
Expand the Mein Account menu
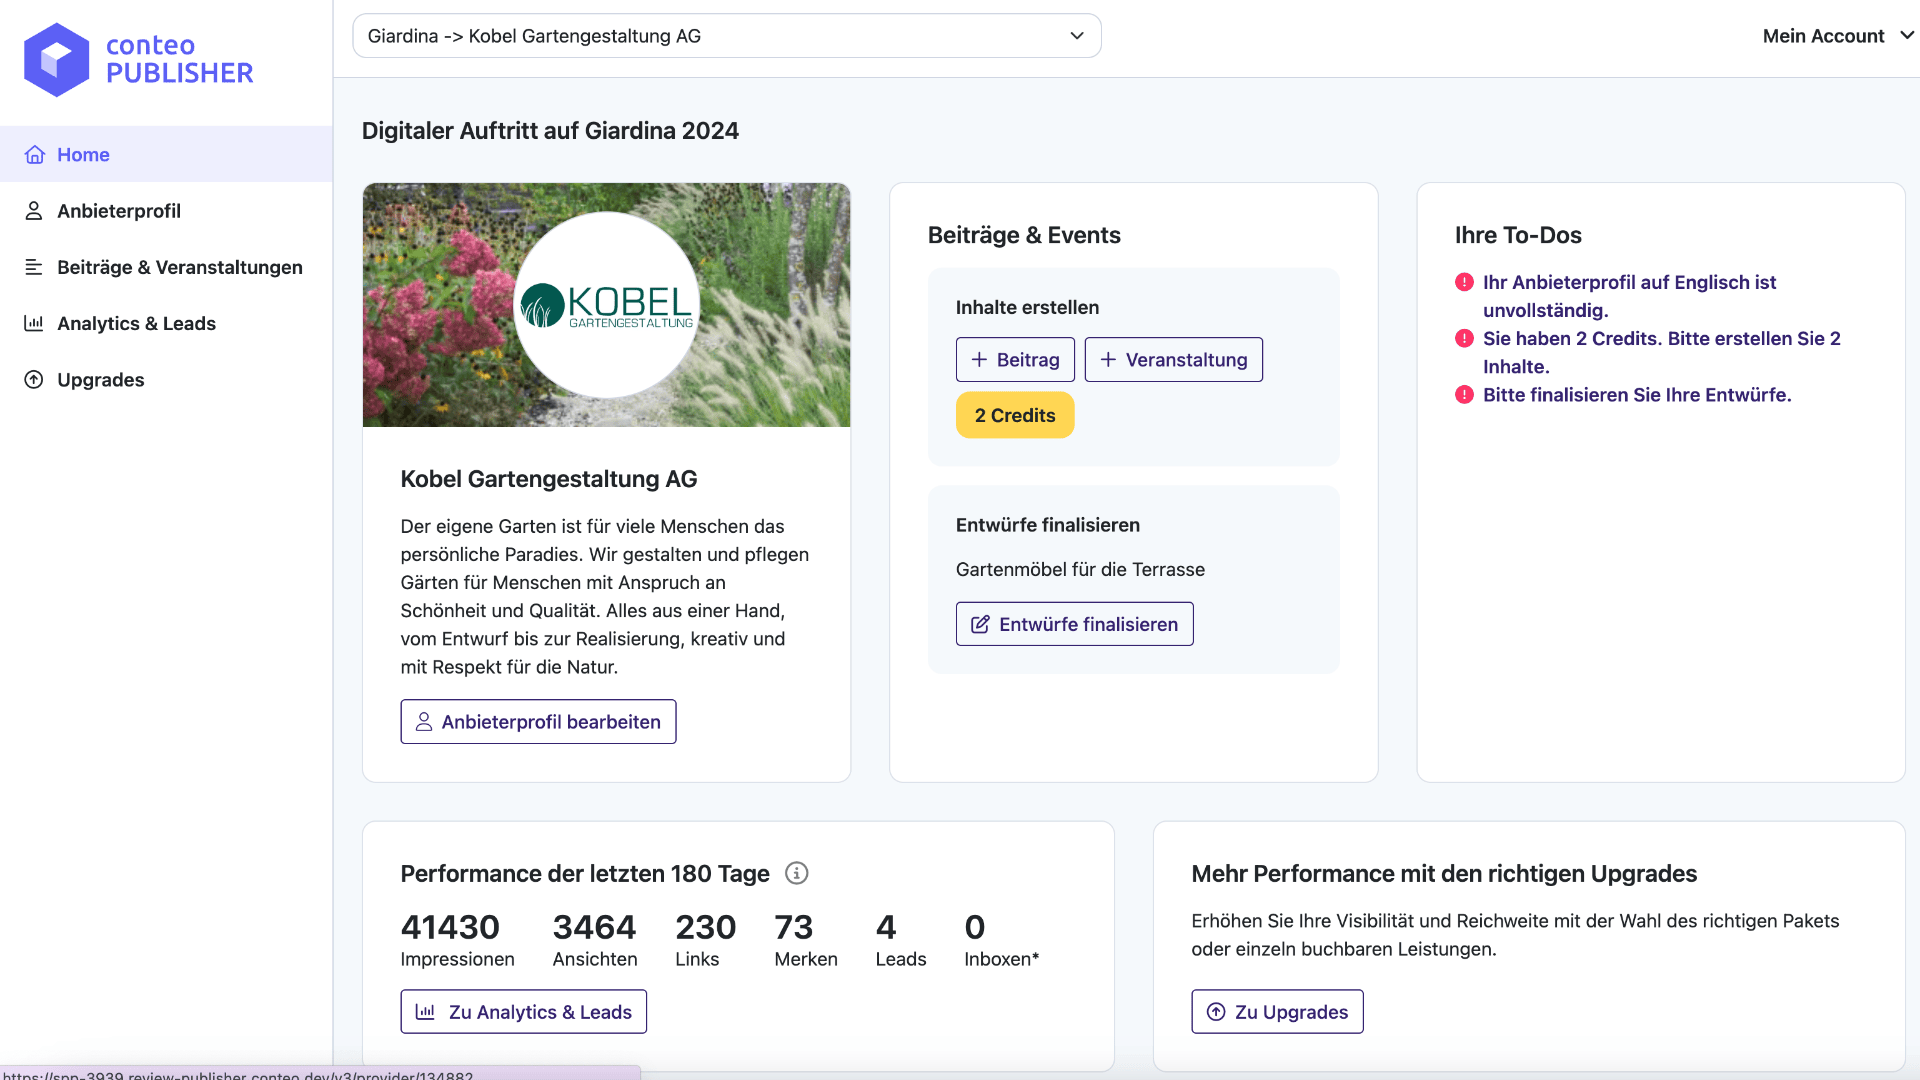pos(1838,36)
